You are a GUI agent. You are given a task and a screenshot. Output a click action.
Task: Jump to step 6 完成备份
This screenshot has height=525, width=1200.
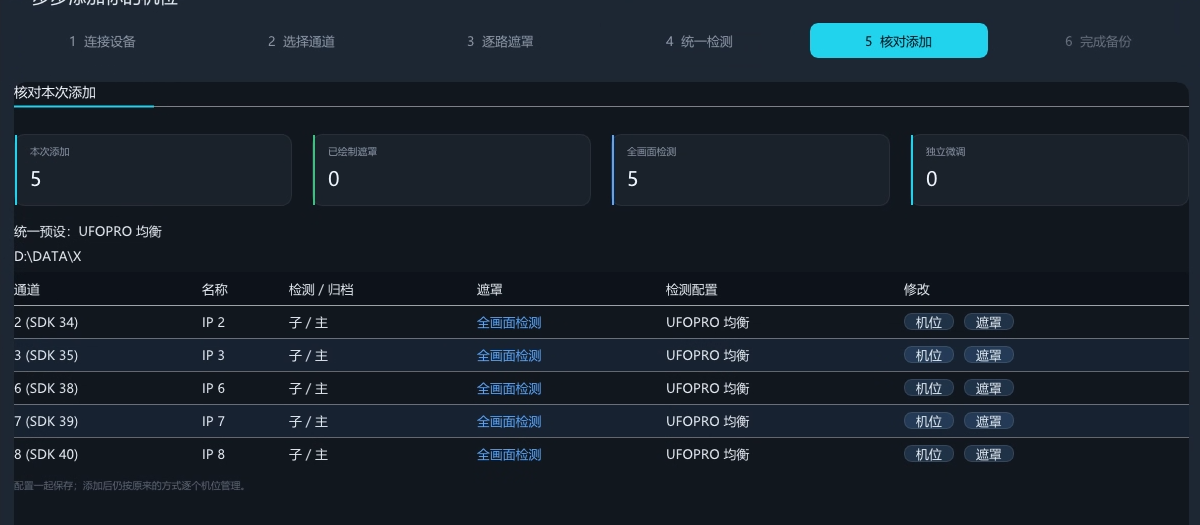tap(1098, 41)
